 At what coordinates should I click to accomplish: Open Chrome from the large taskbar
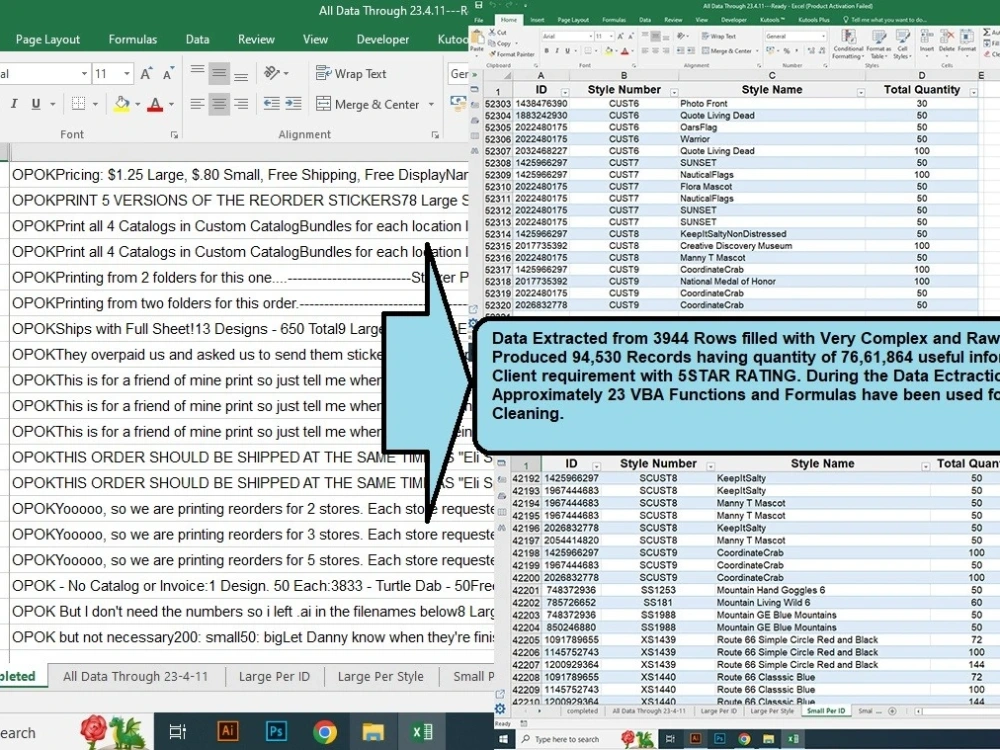tap(325, 732)
